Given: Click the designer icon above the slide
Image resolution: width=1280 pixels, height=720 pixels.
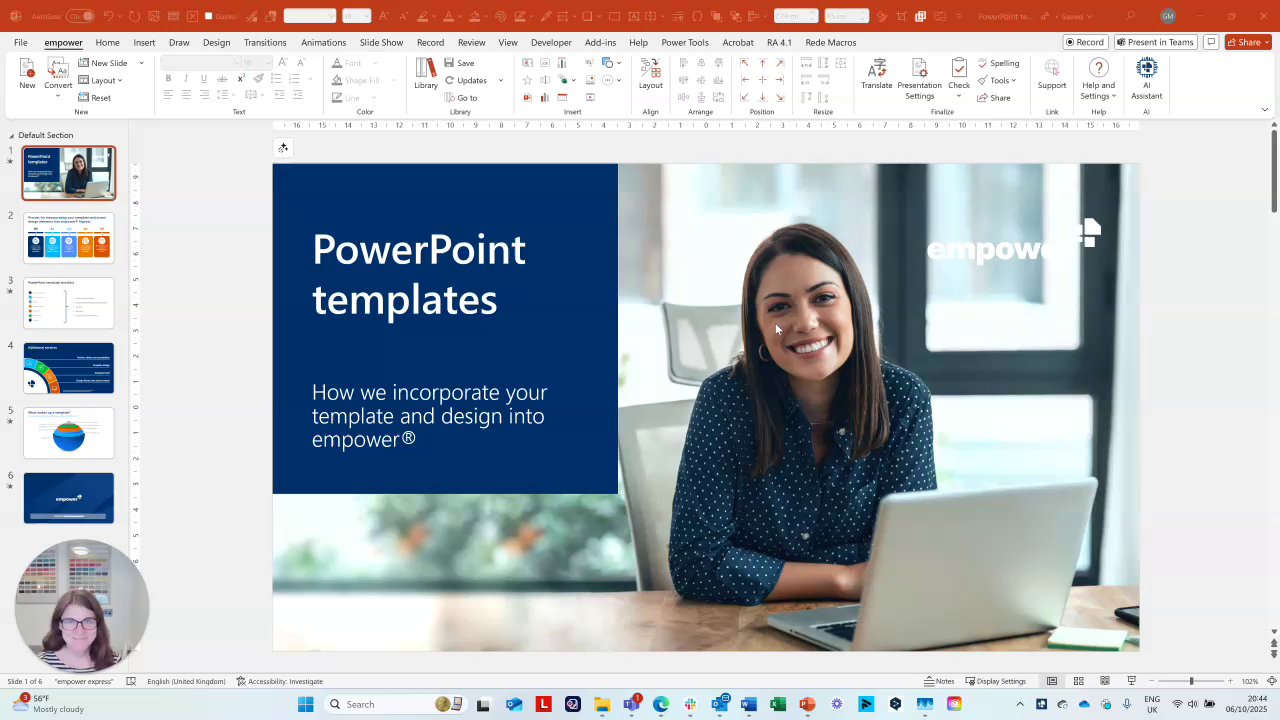Looking at the screenshot, I should pyautogui.click(x=283, y=148).
